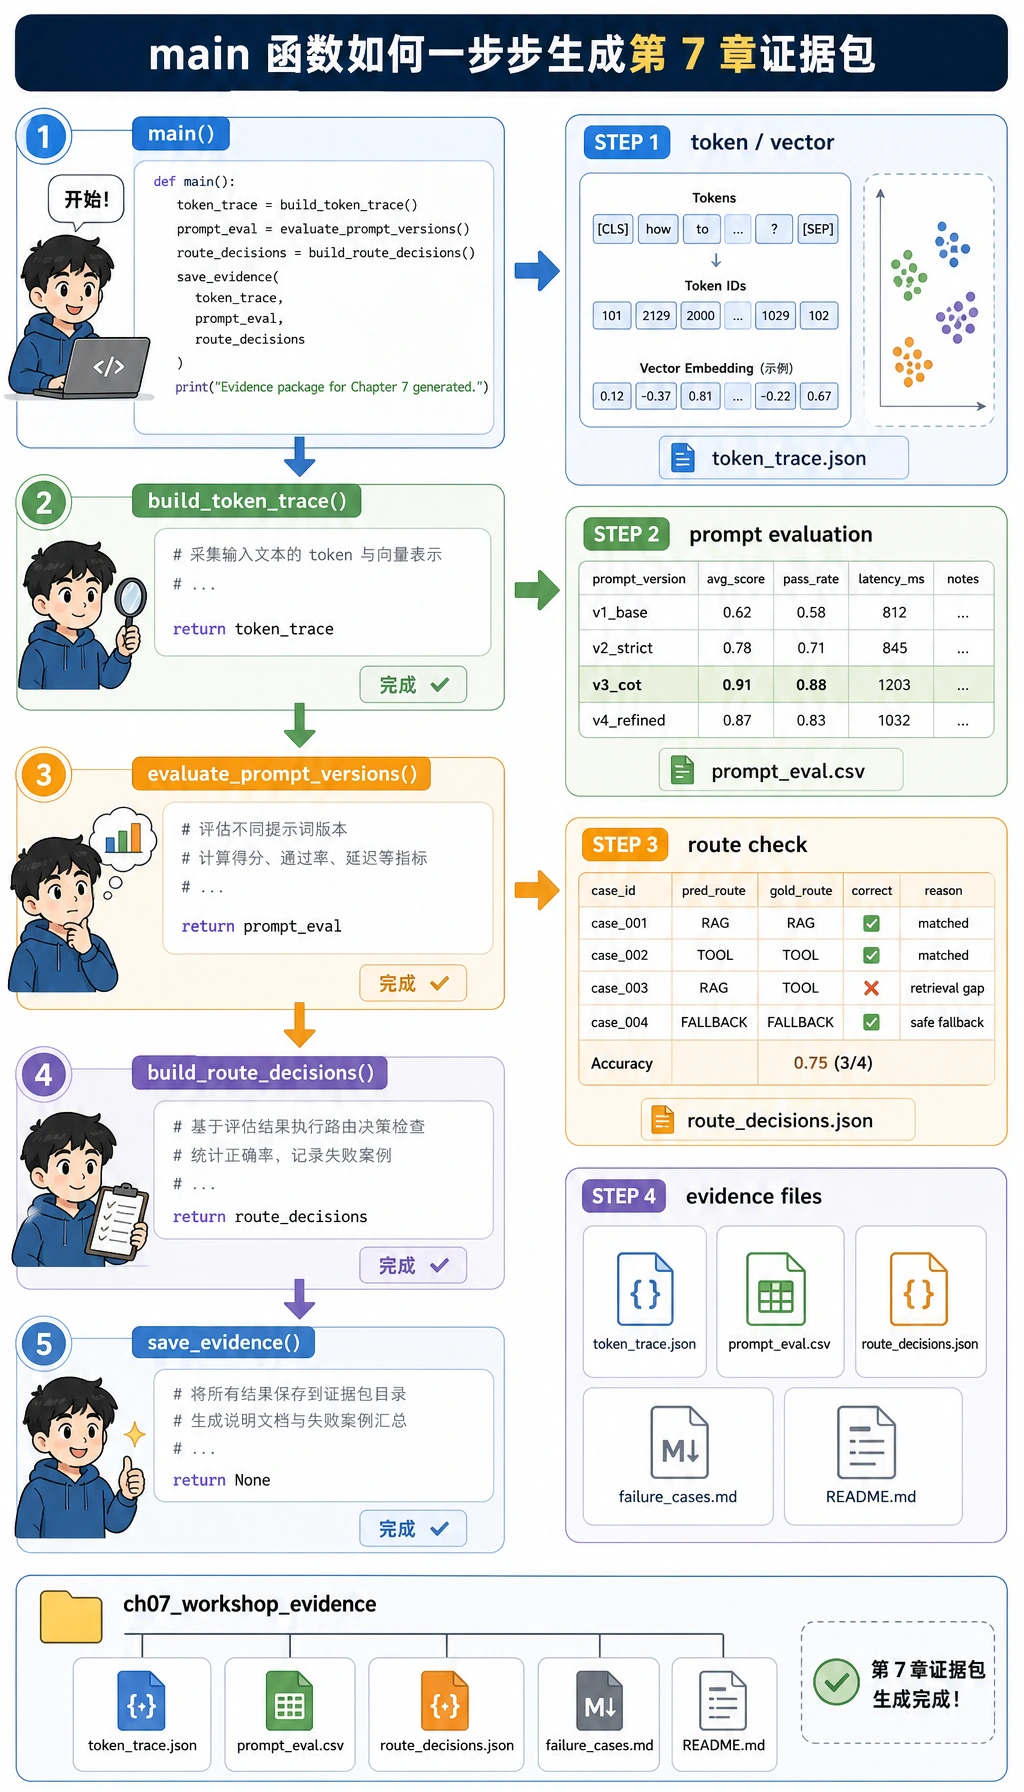This screenshot has width=1024, height=1792.
Task: Click the 2129 token ID box
Action: pos(656,316)
